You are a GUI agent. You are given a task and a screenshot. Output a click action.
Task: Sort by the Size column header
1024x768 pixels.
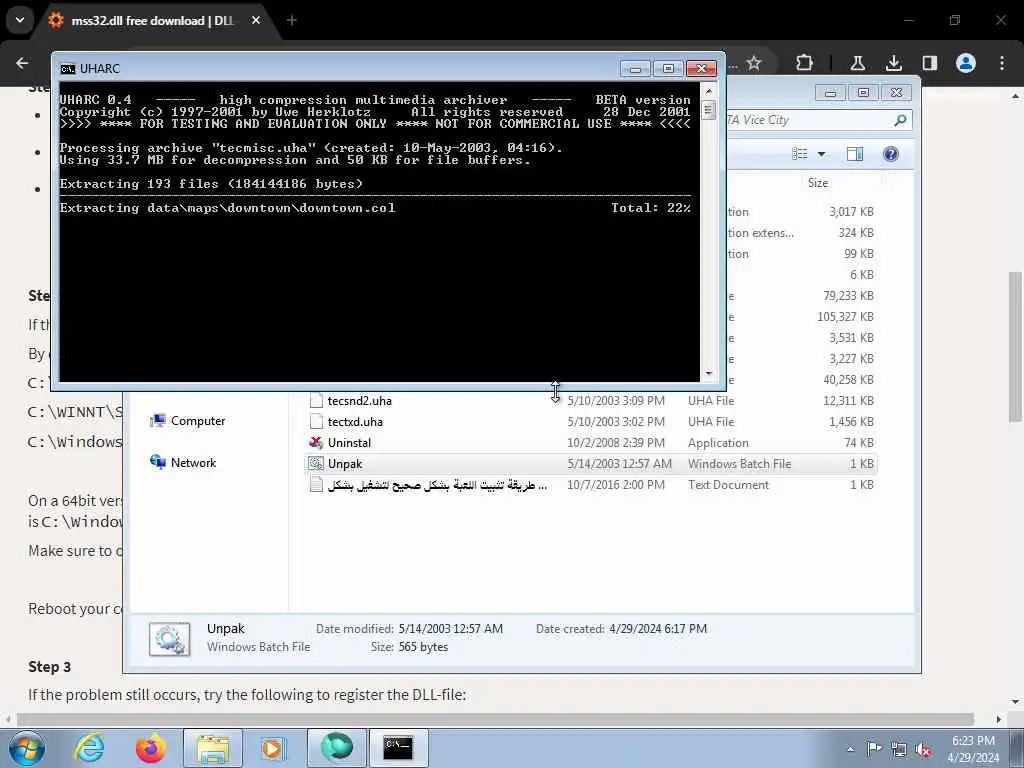pyautogui.click(x=818, y=183)
